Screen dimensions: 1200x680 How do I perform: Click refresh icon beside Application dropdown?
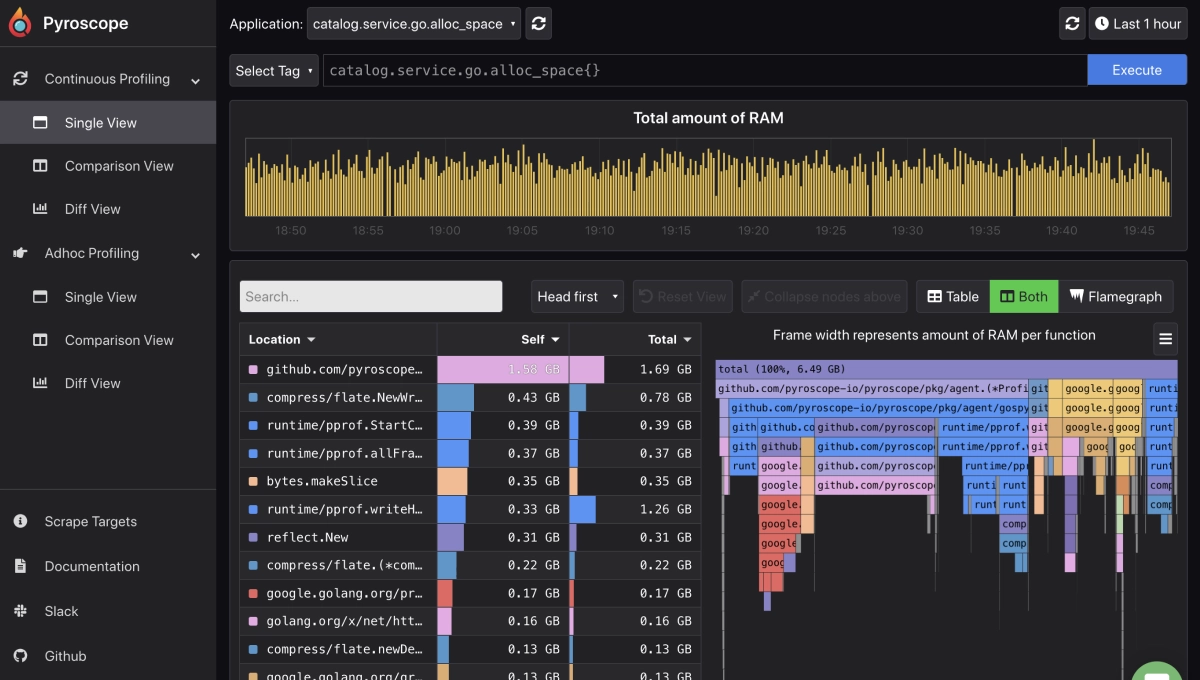(538, 23)
